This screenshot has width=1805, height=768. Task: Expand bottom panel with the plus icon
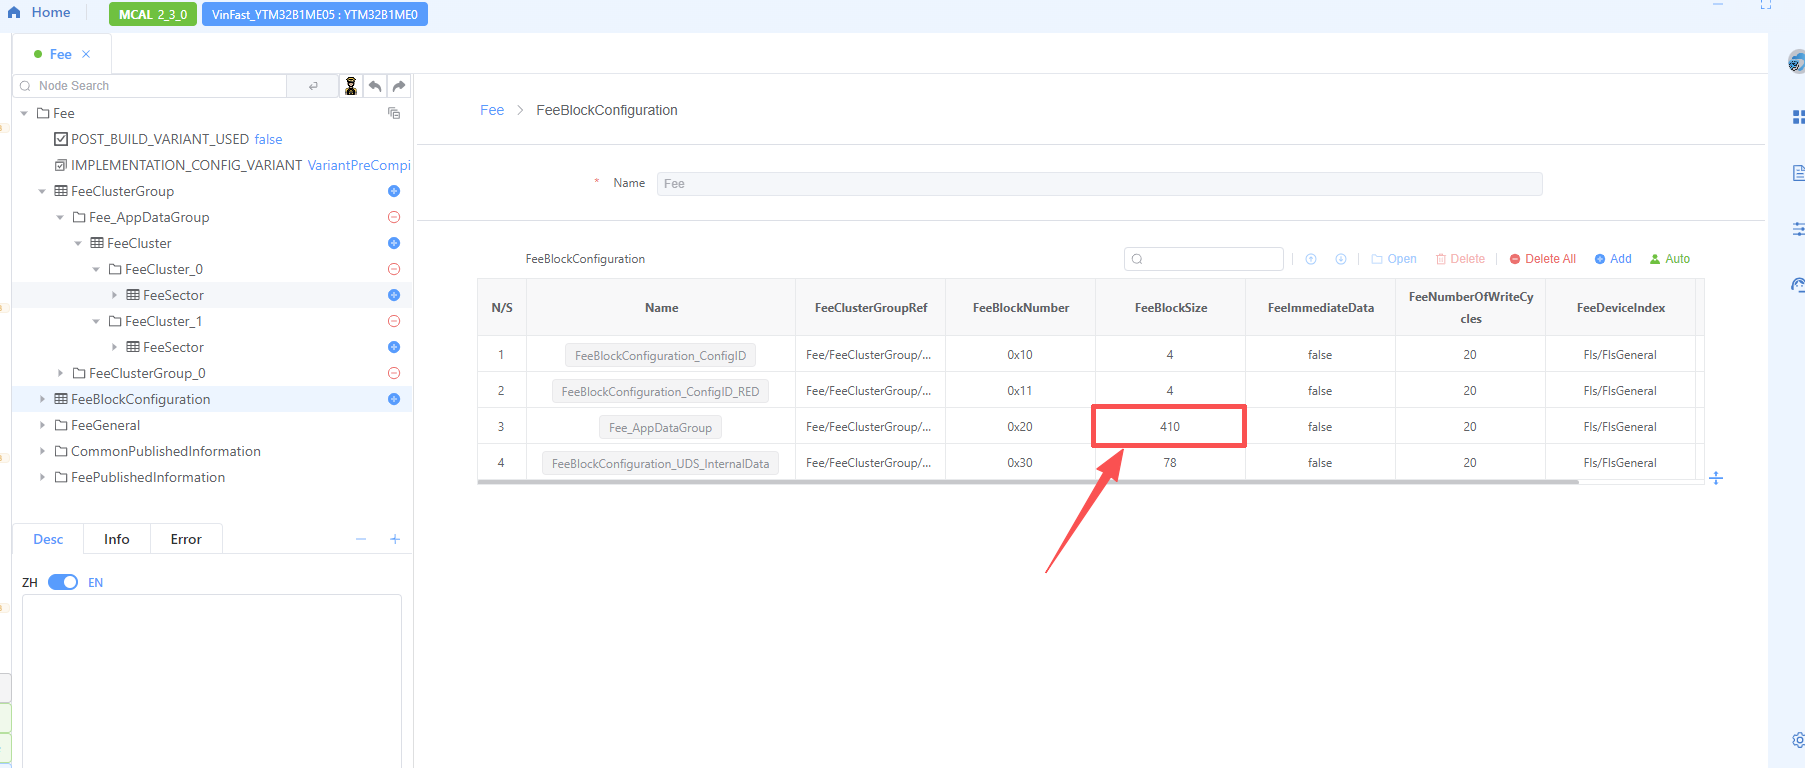pyautogui.click(x=395, y=539)
